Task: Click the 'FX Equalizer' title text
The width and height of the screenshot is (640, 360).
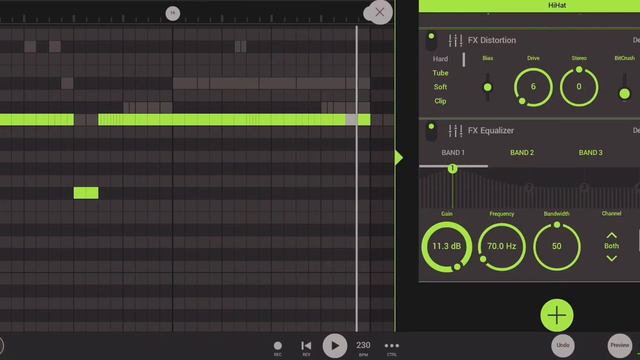Action: click(491, 131)
